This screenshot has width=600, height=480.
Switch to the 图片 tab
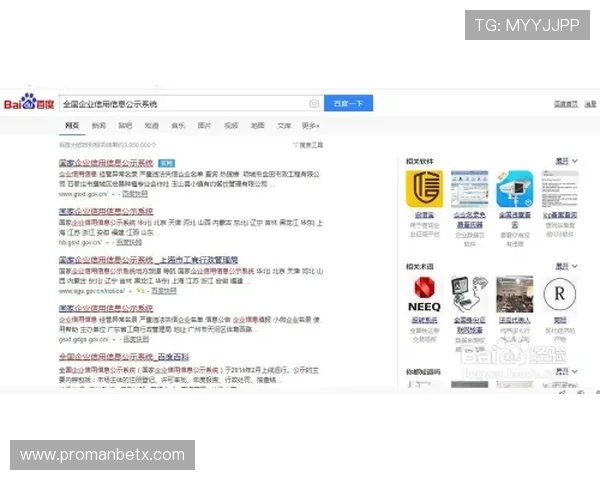click(204, 125)
